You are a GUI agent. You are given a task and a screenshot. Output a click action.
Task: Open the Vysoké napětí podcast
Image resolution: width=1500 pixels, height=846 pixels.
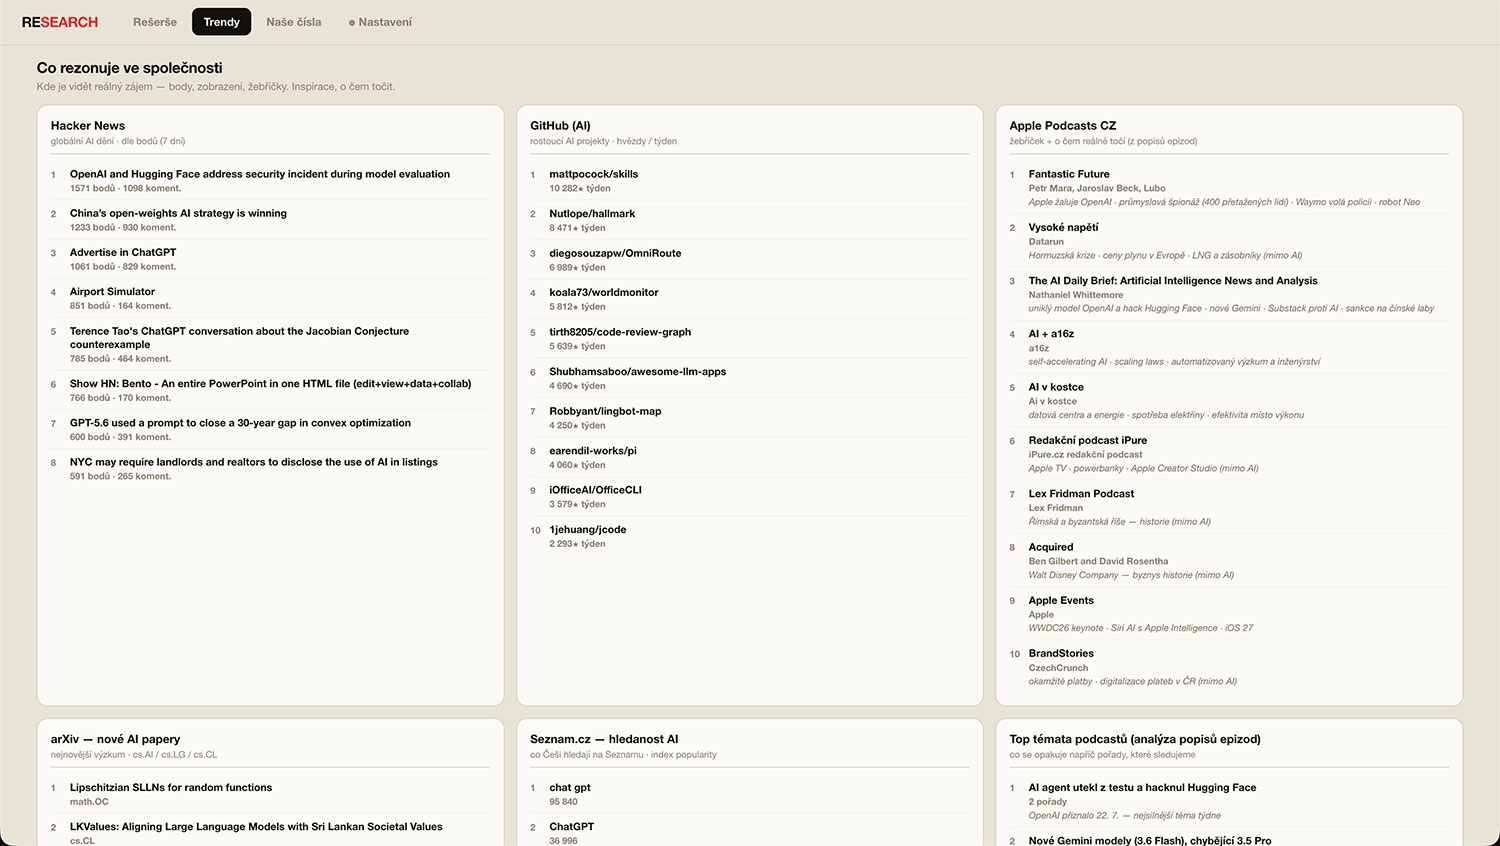tap(1063, 227)
